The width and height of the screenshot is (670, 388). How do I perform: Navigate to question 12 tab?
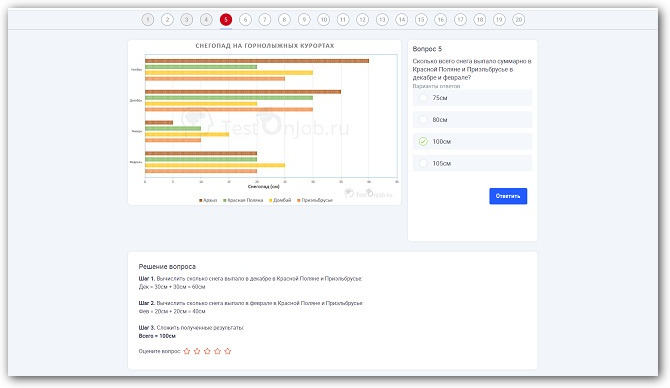tap(362, 20)
